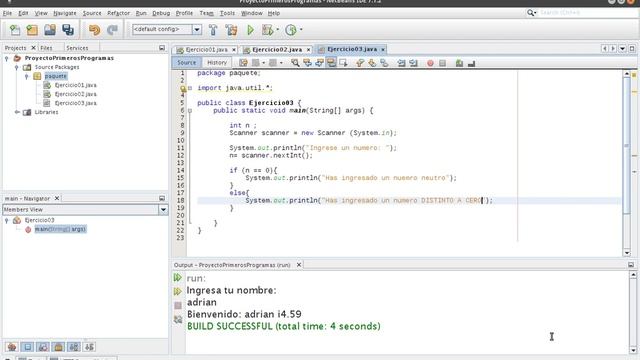Click the History view button

click(x=217, y=63)
